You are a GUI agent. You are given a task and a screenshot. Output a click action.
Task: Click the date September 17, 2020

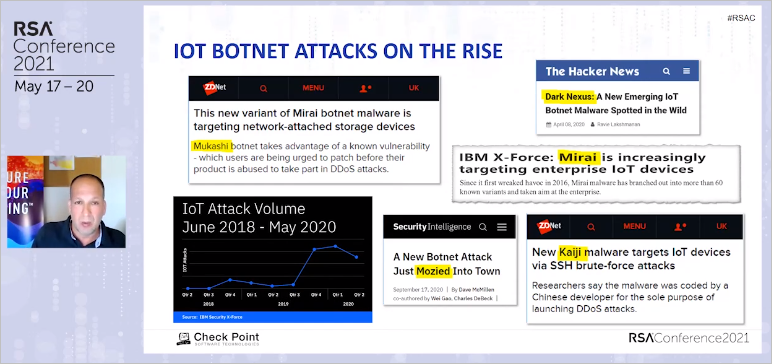pos(418,290)
